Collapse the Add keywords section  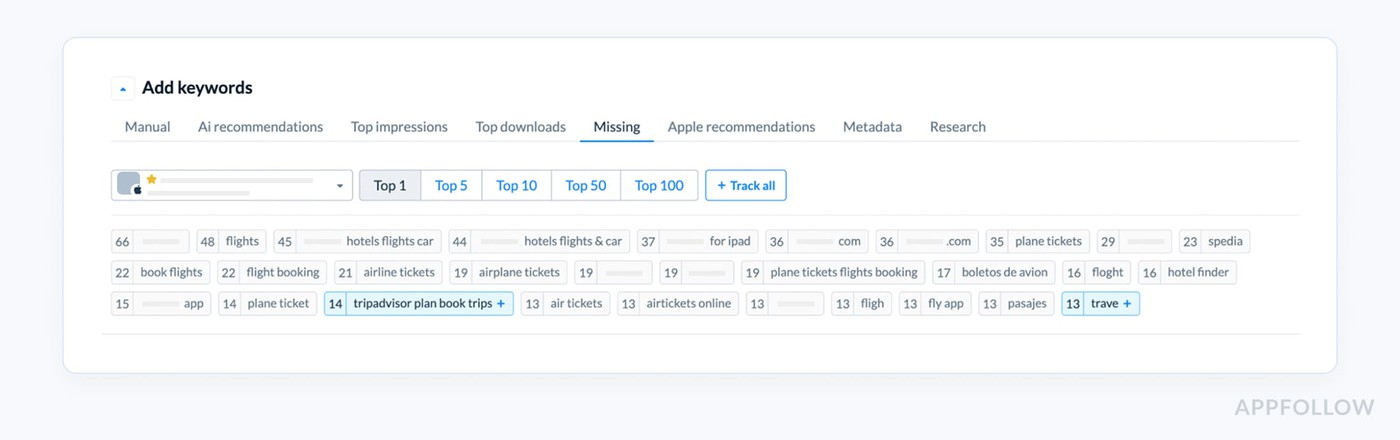click(x=122, y=88)
